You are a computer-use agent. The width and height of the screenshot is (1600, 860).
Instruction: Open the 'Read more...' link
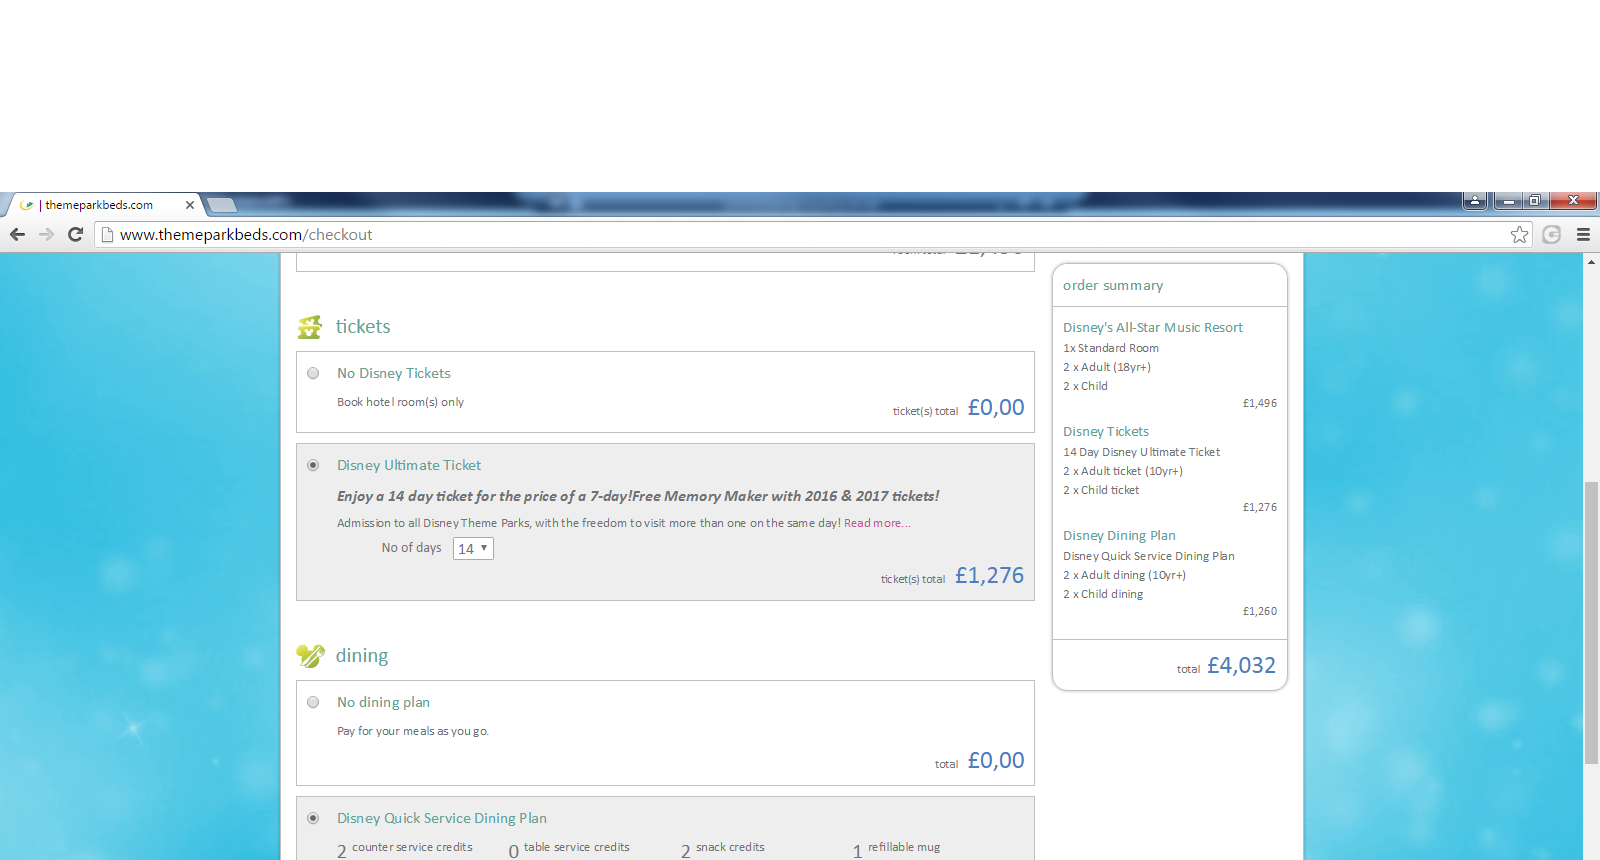click(x=877, y=523)
